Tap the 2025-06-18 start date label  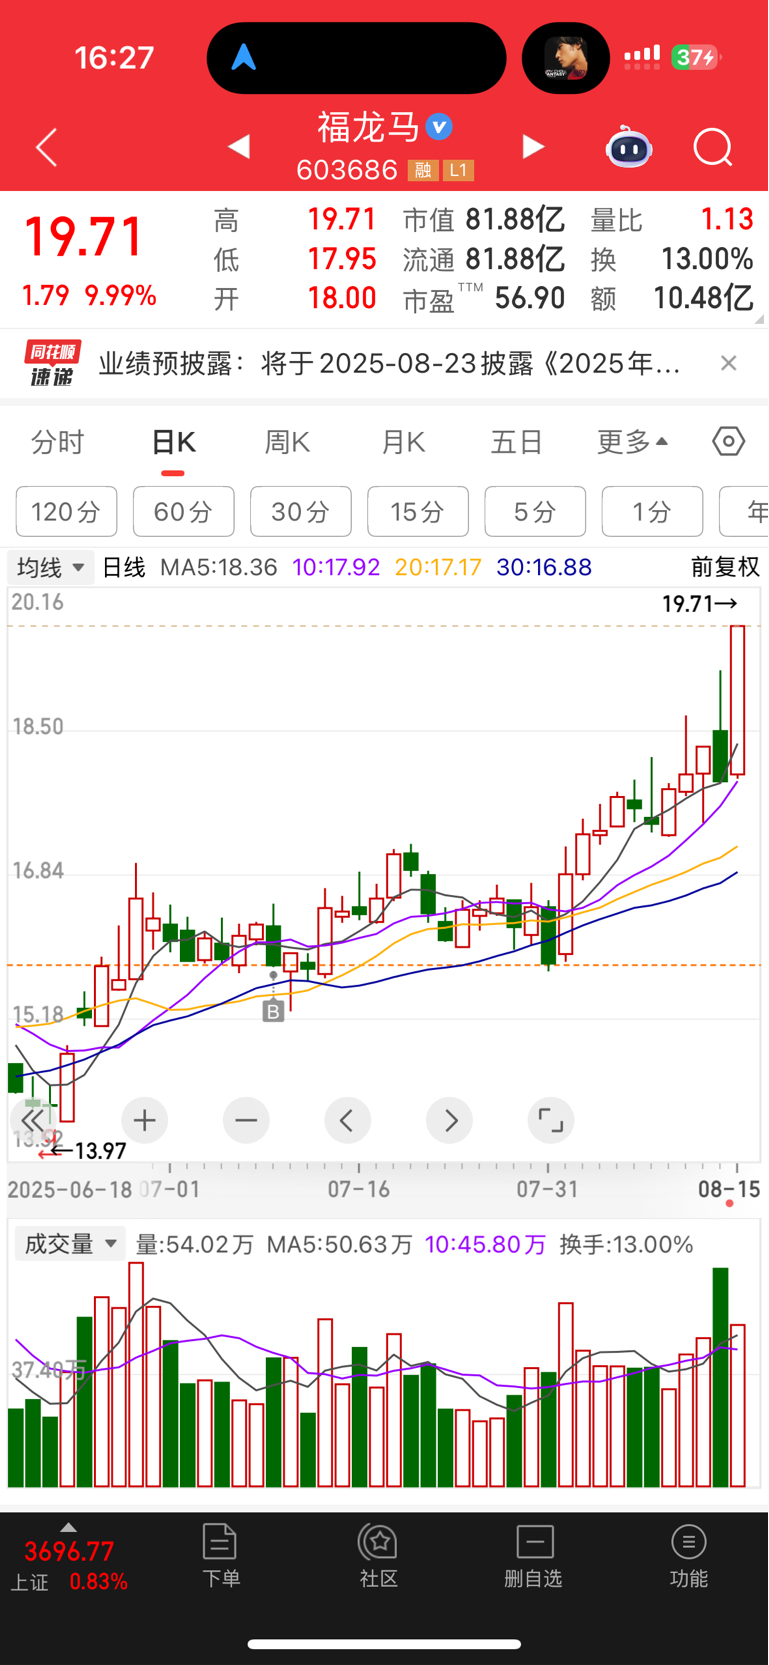coord(70,1189)
